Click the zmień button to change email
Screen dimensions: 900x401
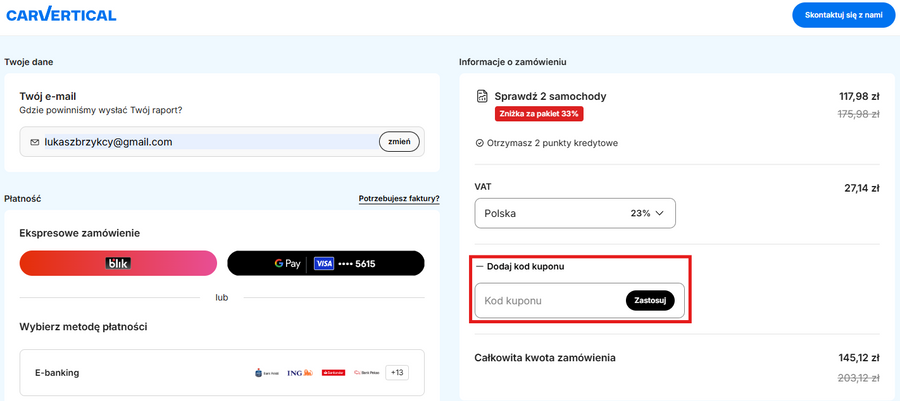pyautogui.click(x=399, y=142)
